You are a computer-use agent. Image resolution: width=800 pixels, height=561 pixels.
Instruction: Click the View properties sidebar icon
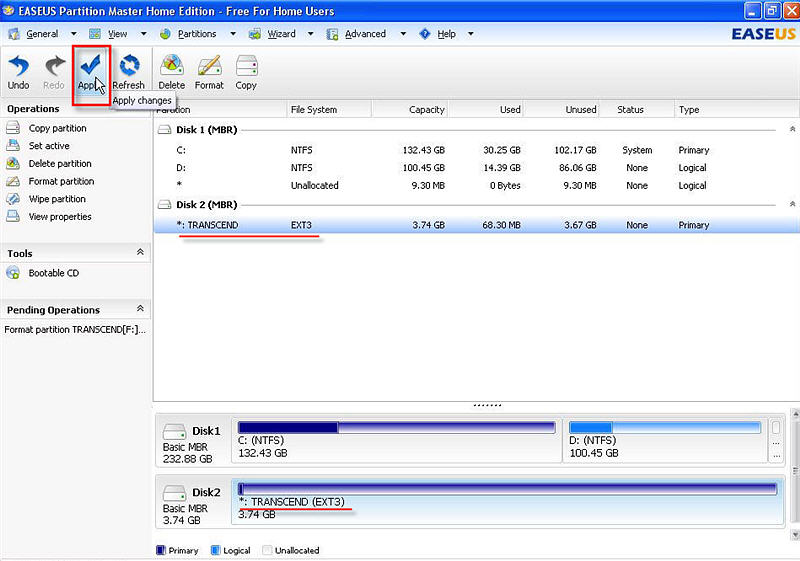(x=13, y=216)
